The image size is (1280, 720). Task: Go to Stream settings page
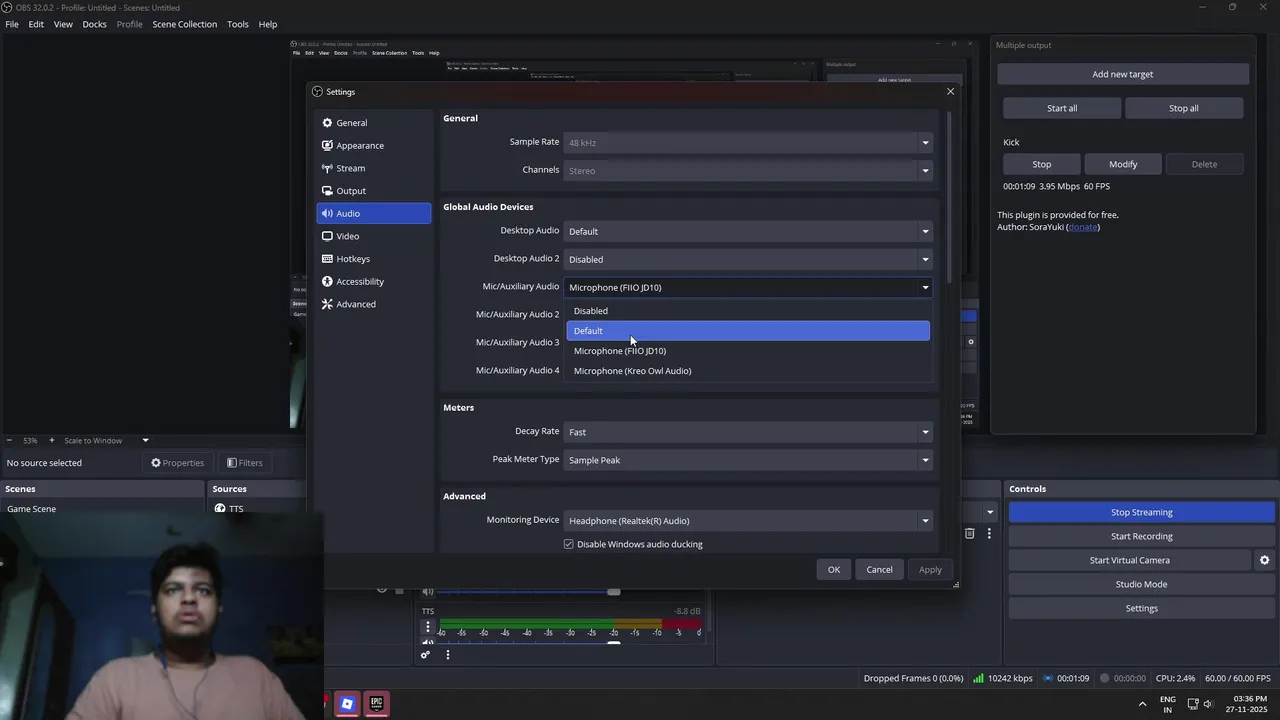[x=373, y=168]
